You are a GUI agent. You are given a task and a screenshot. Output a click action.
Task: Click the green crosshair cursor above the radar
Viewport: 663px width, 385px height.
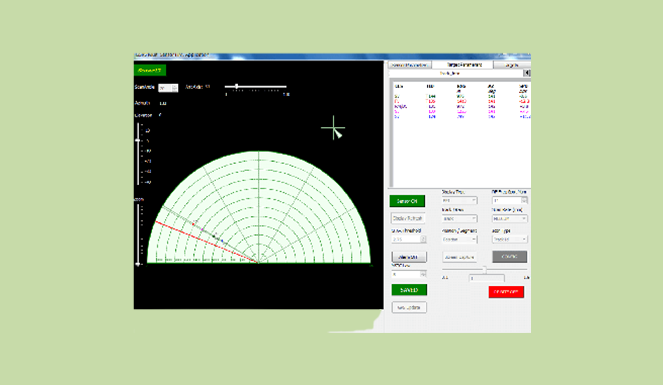tap(333, 127)
